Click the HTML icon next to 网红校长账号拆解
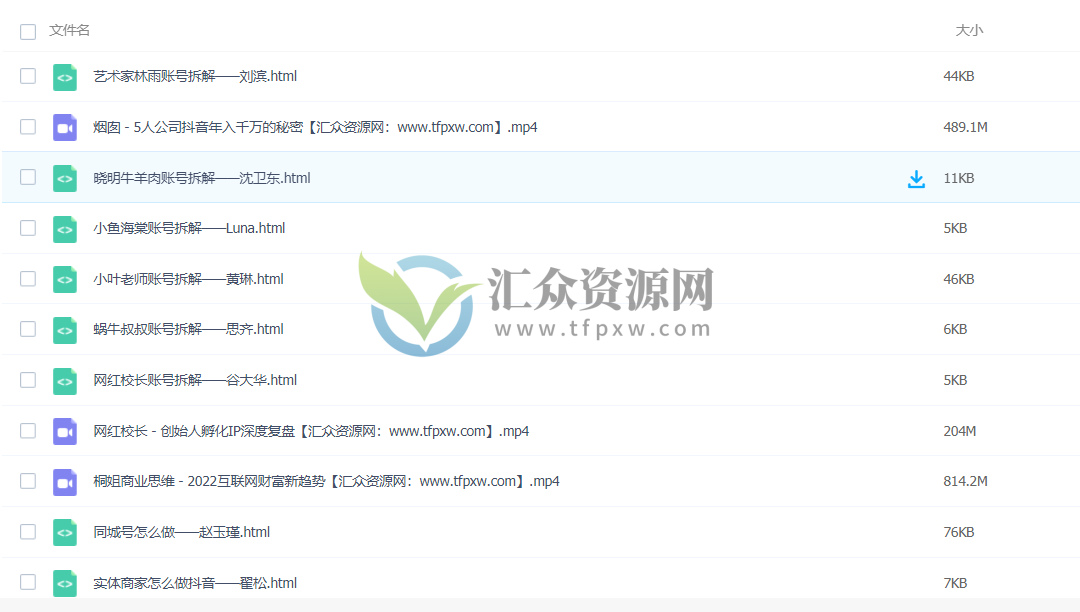The image size is (1080, 612). point(64,380)
